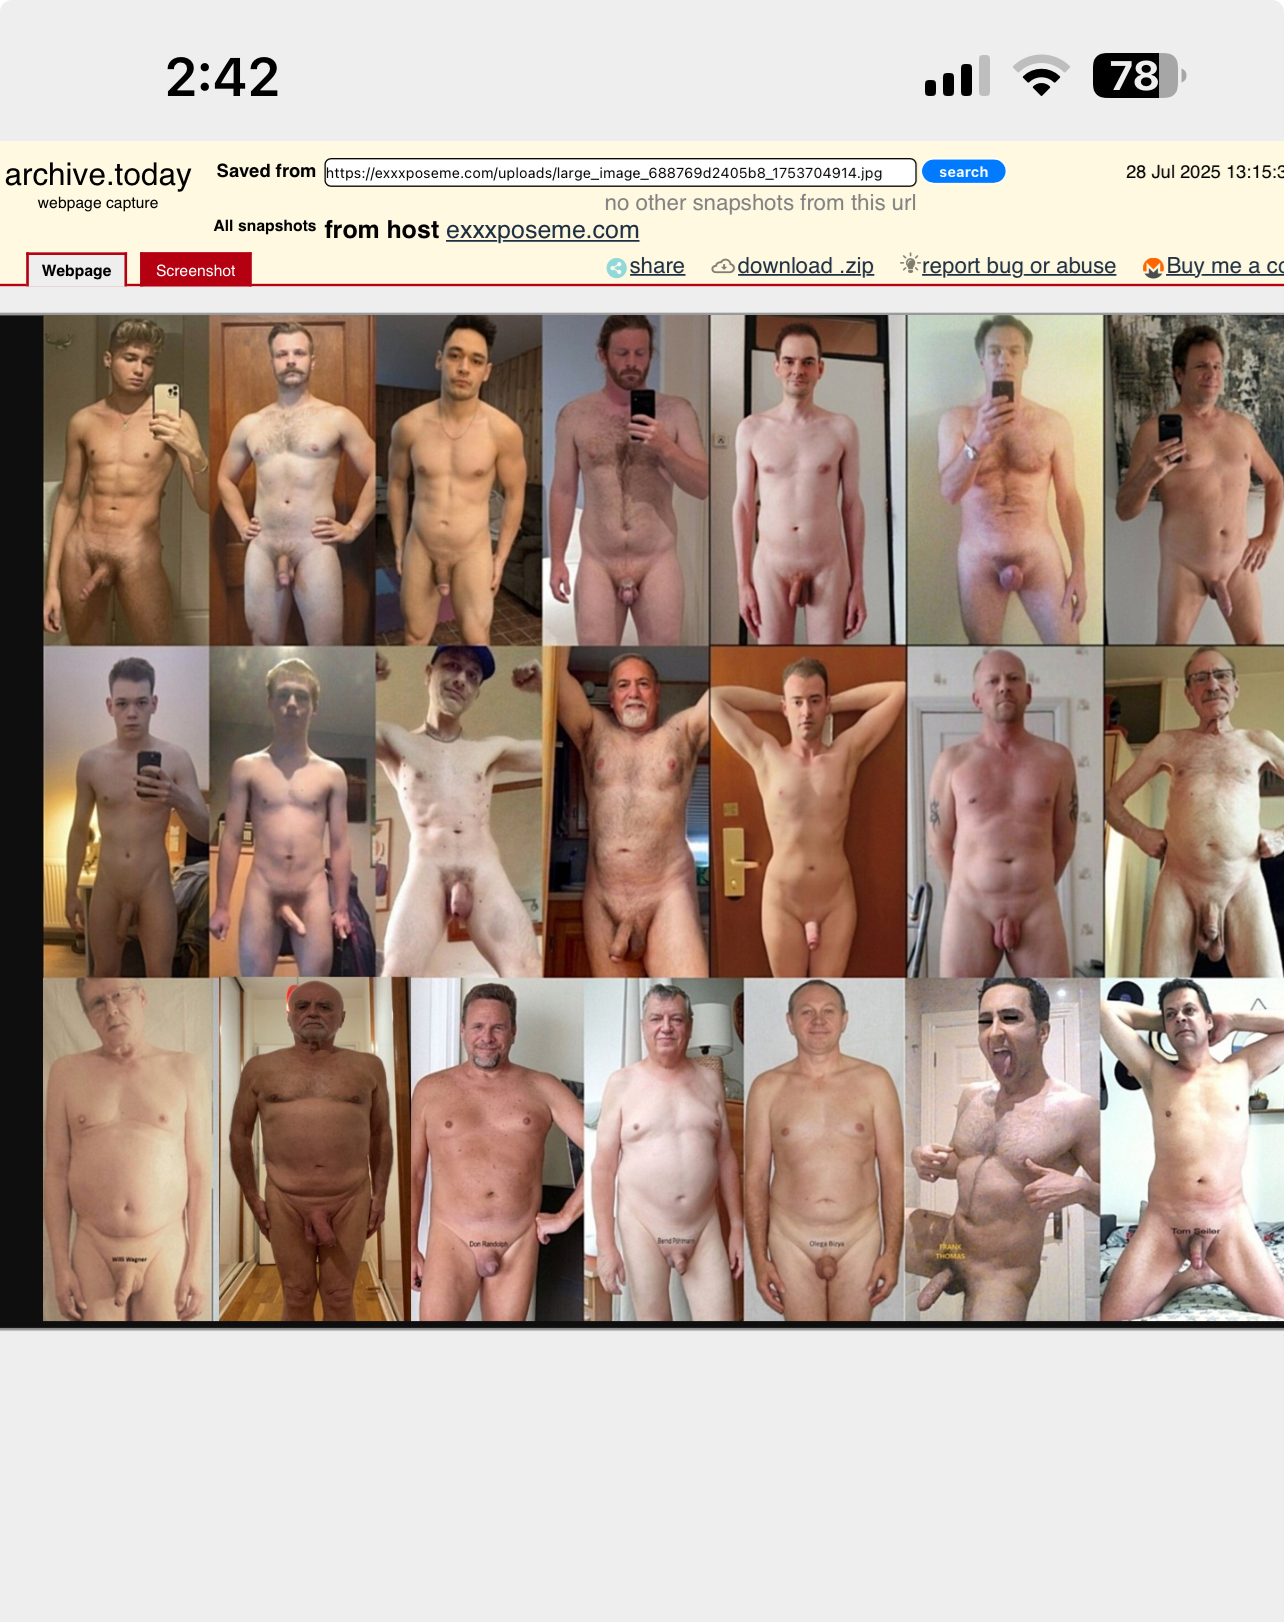The image size is (1284, 1622).
Task: Tap the battery indicator showing 78
Action: click(1138, 76)
